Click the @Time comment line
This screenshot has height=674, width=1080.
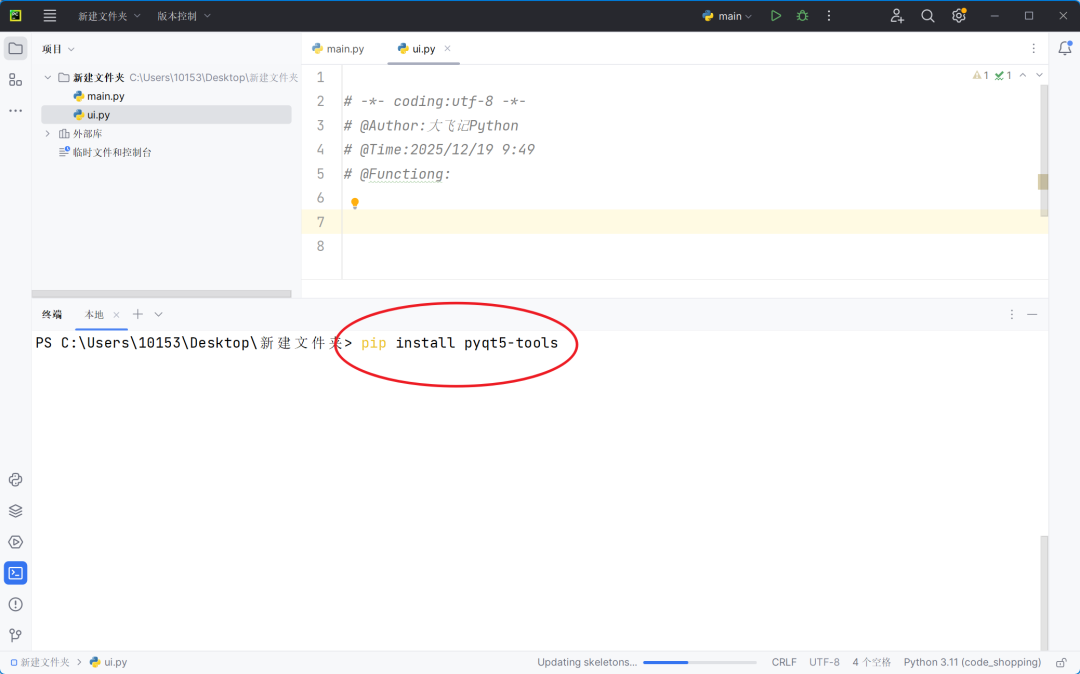(x=439, y=149)
